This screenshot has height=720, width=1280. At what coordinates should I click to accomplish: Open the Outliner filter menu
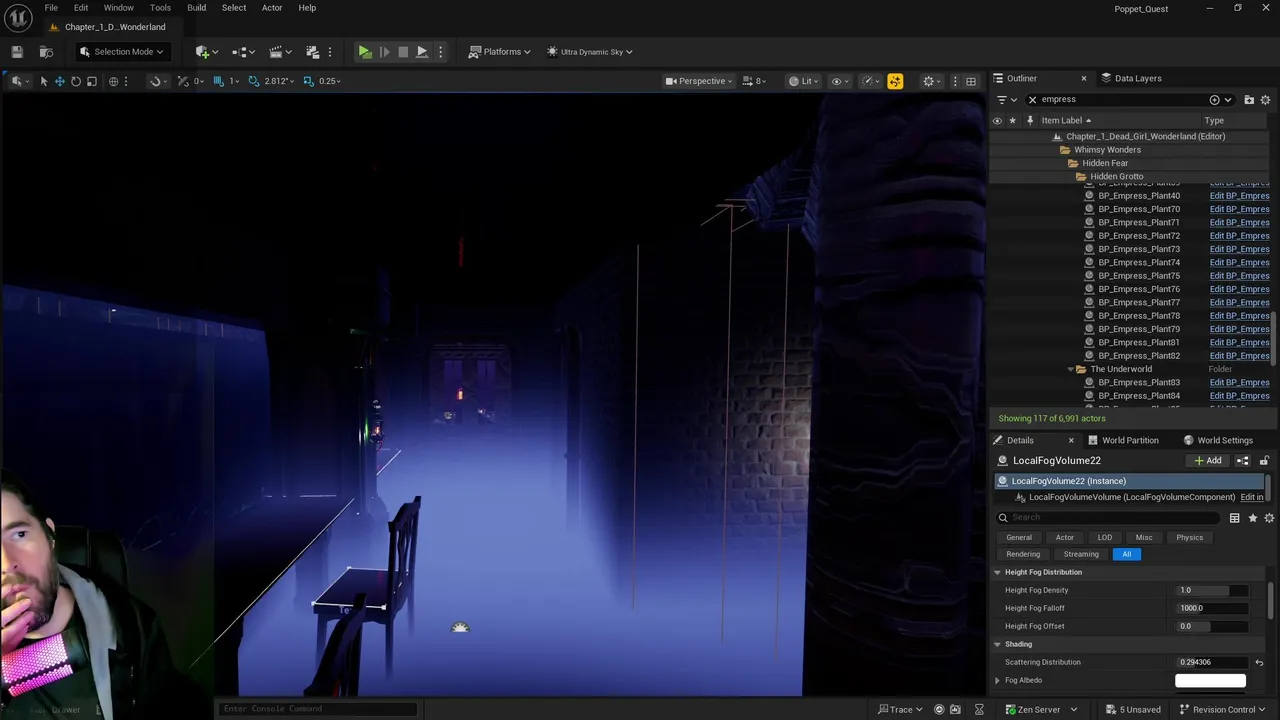point(1006,100)
